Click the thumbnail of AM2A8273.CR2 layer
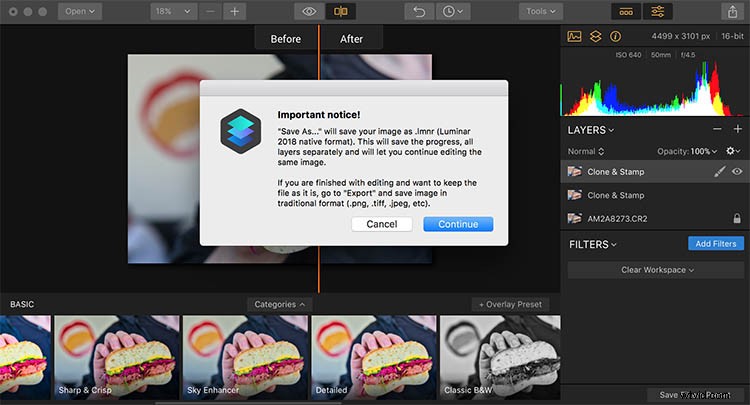 pyautogui.click(x=574, y=219)
